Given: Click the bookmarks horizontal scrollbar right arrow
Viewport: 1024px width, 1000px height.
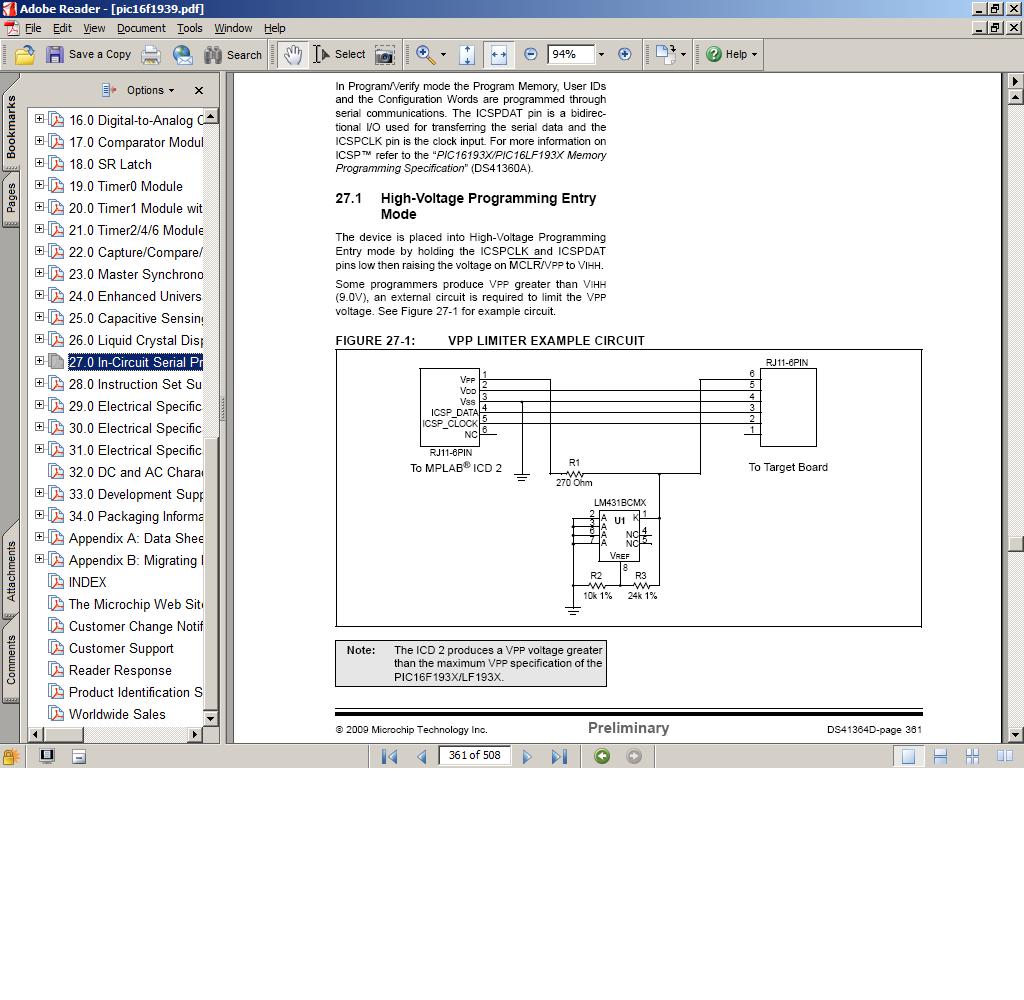Looking at the screenshot, I should click(194, 734).
